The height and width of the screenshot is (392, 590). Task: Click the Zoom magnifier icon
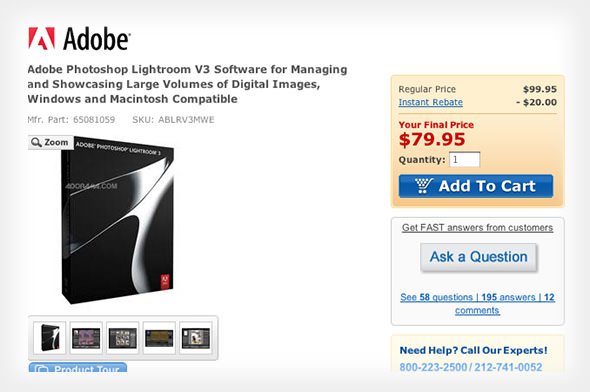pos(36,142)
